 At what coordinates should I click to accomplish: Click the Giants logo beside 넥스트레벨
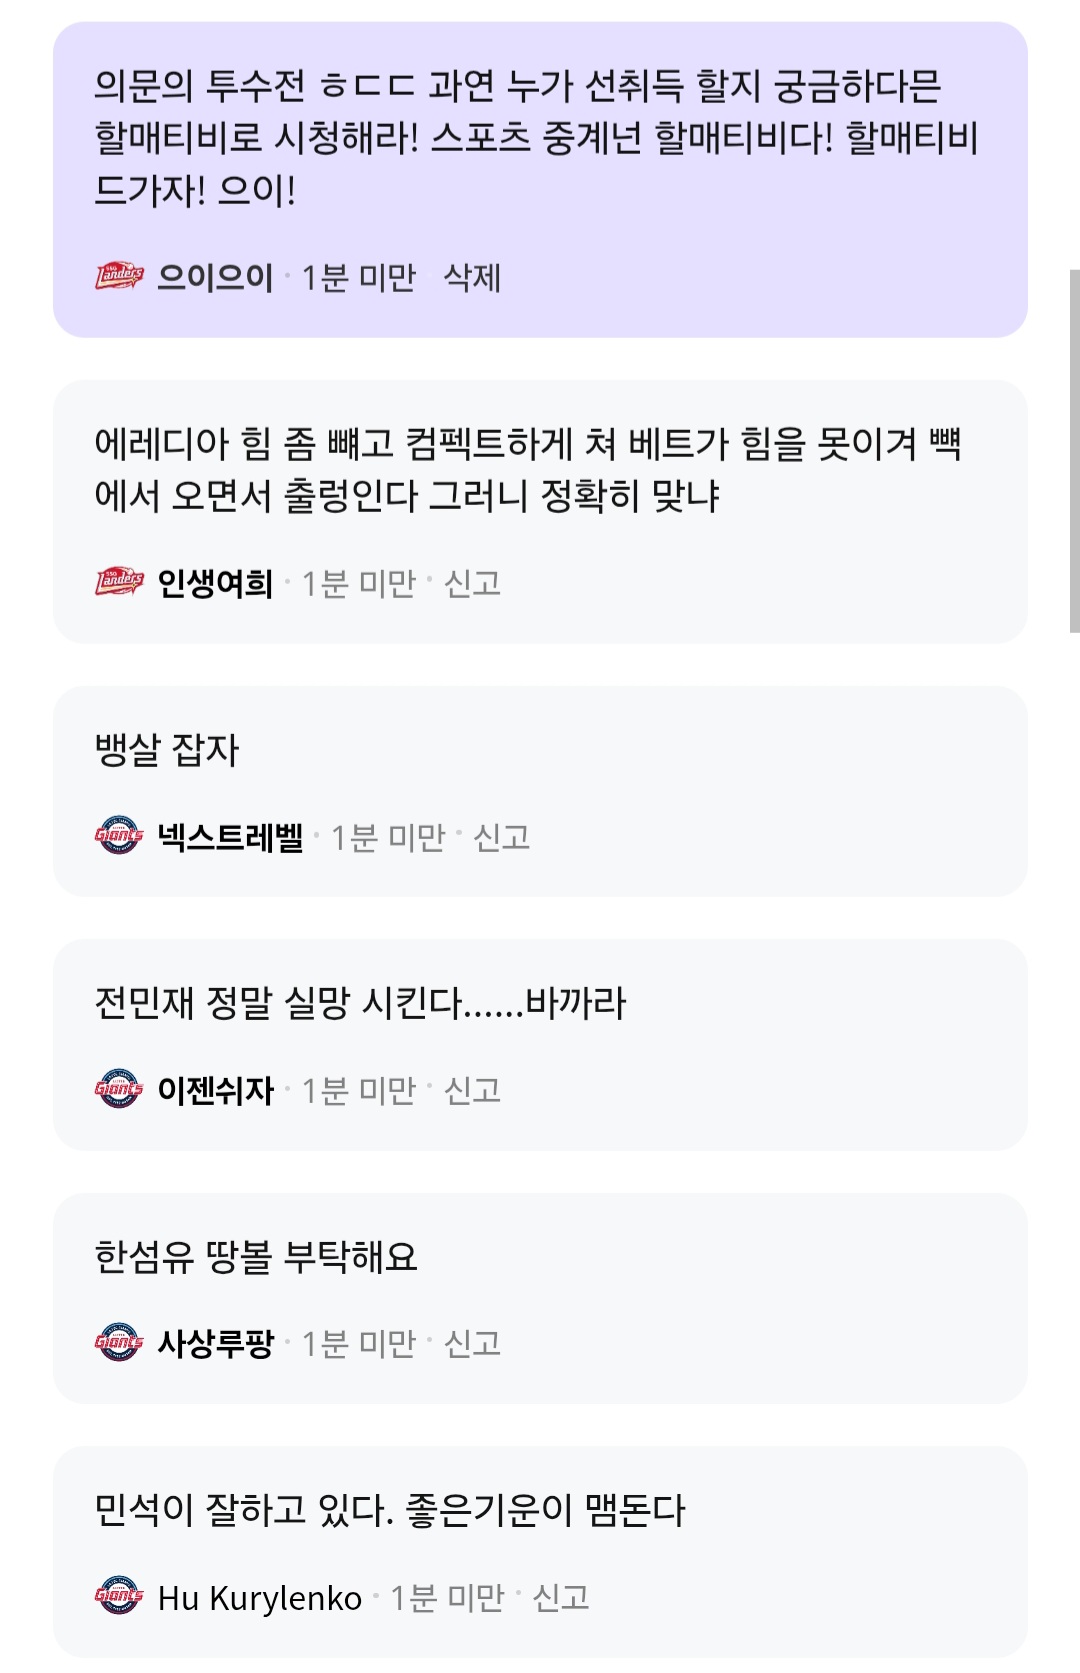(x=119, y=836)
